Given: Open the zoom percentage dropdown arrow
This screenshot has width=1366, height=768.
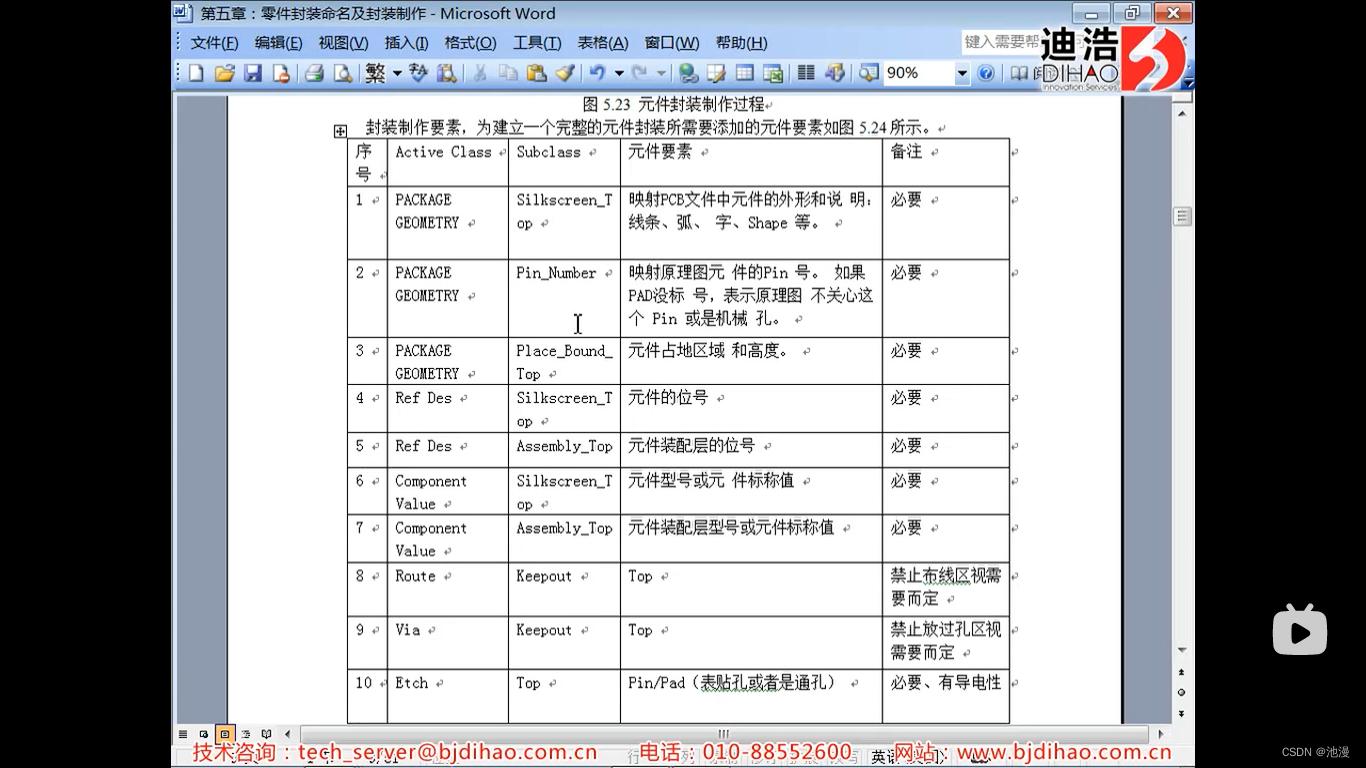Looking at the screenshot, I should click(x=962, y=73).
